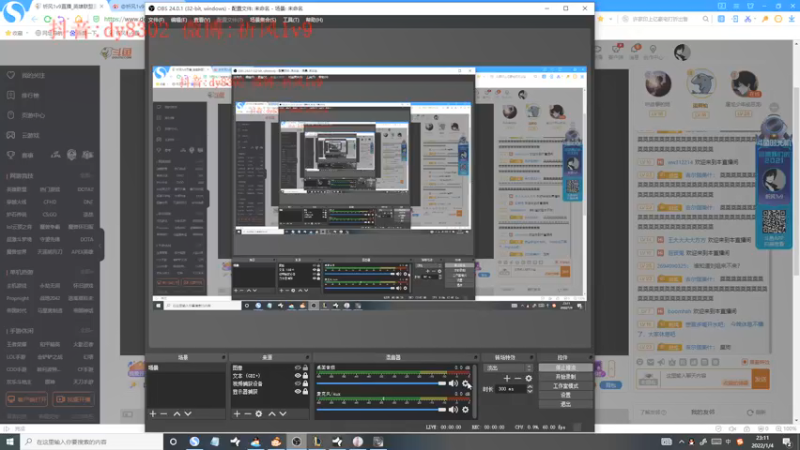800x450 pixels.
Task: Remove the scene transition with minus icon
Action: (x=518, y=378)
